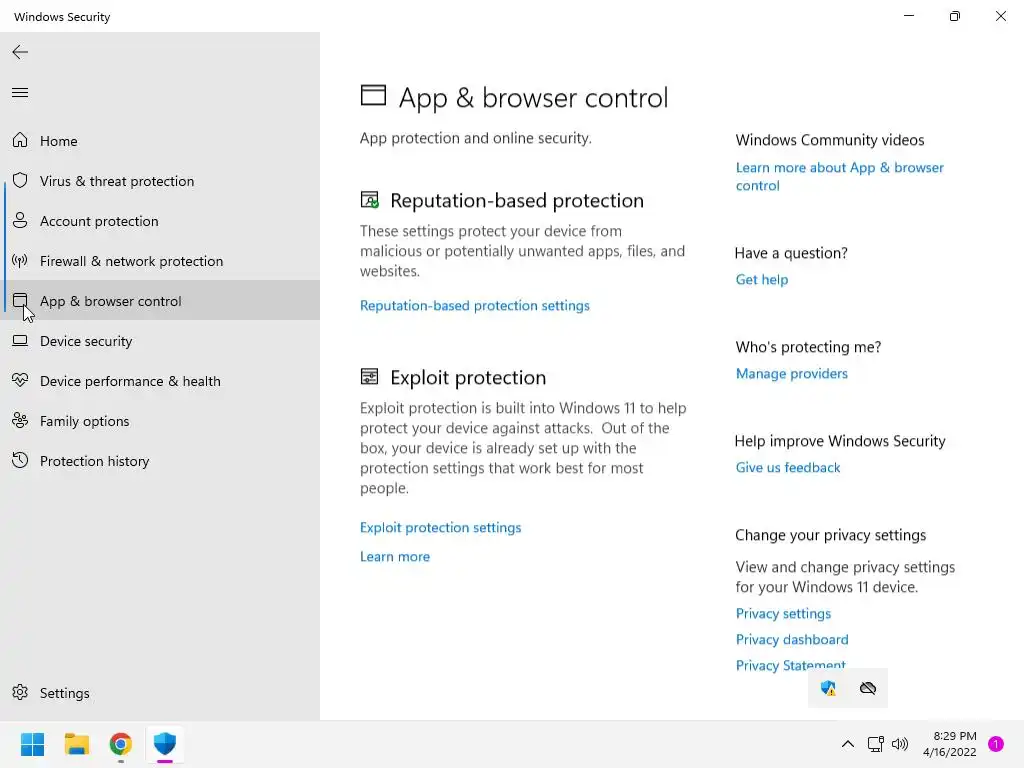Click the taskbar clock showing 8:29 PM

tap(950, 744)
